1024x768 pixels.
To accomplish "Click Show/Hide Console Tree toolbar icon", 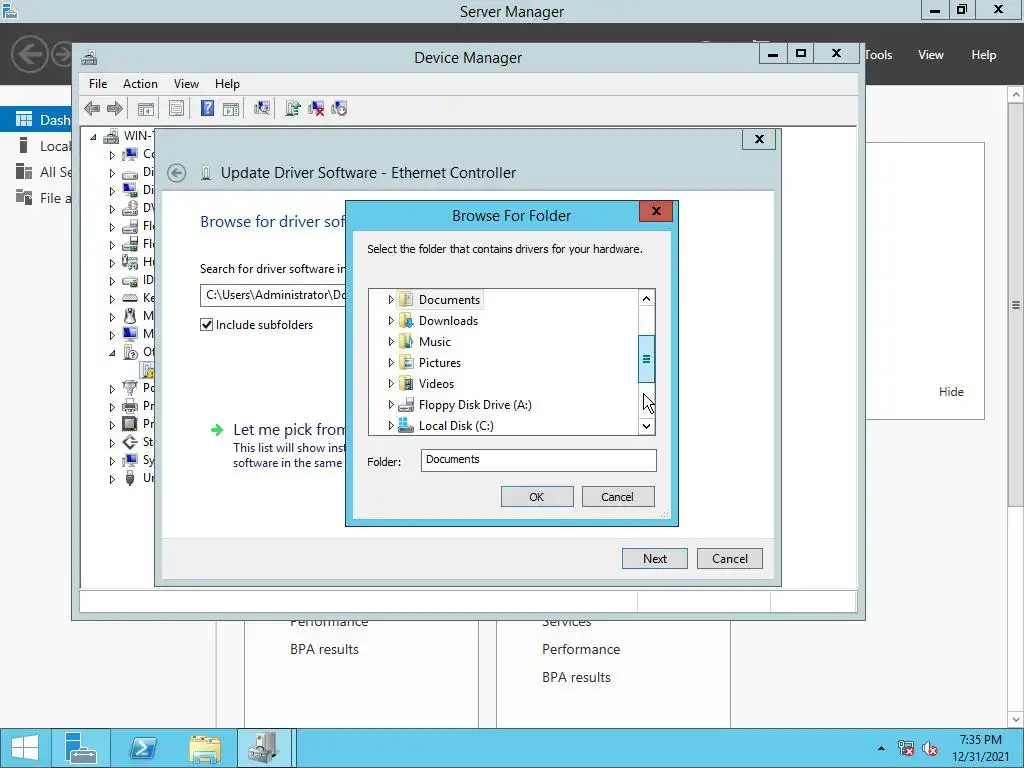I will click(146, 108).
